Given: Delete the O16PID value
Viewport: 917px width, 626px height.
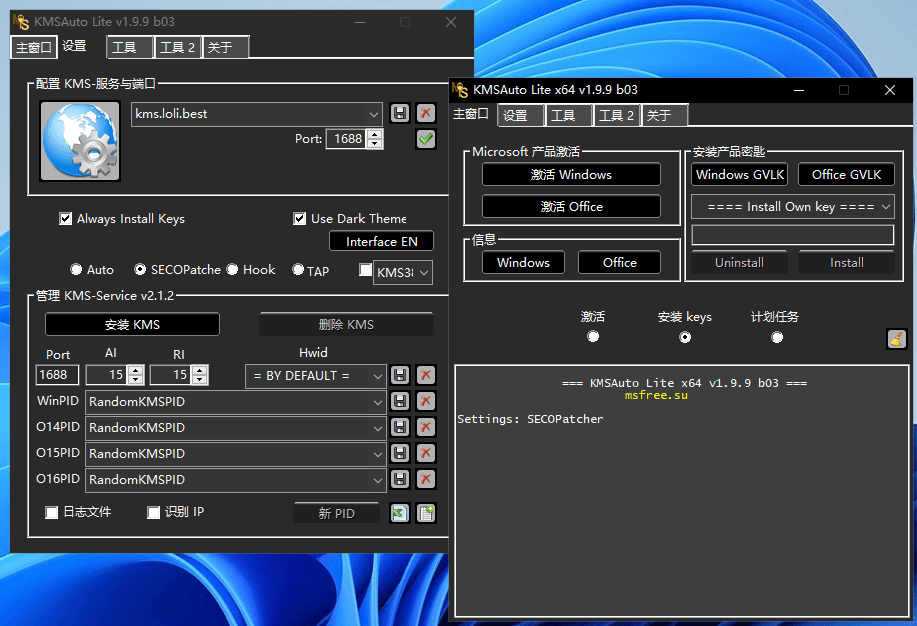Looking at the screenshot, I should pos(426,479).
